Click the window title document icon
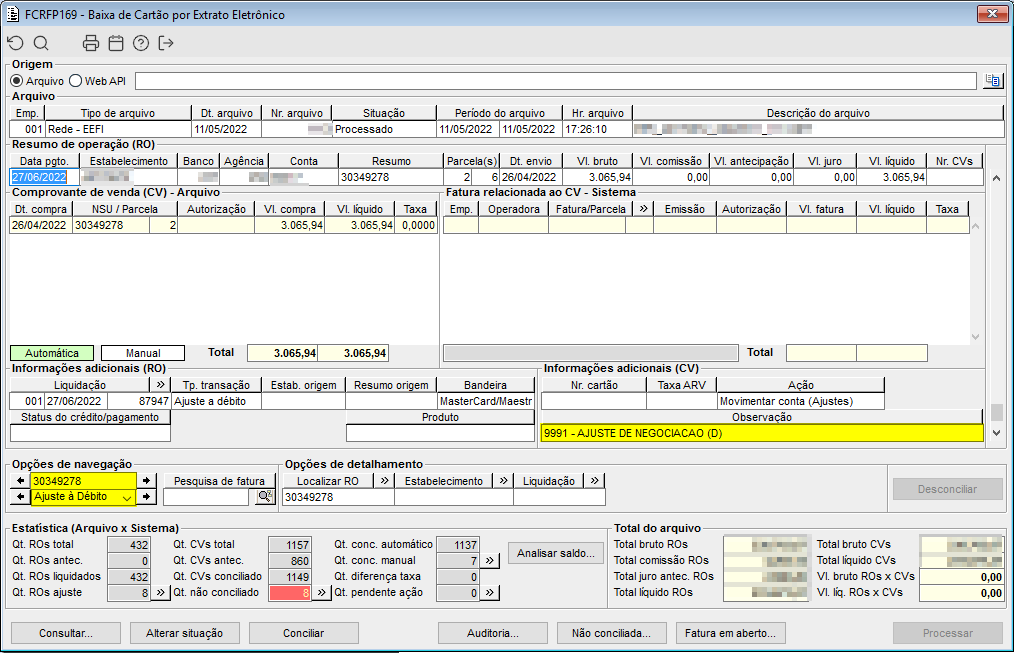Viewport: 1014px width, 653px height. pos(13,14)
